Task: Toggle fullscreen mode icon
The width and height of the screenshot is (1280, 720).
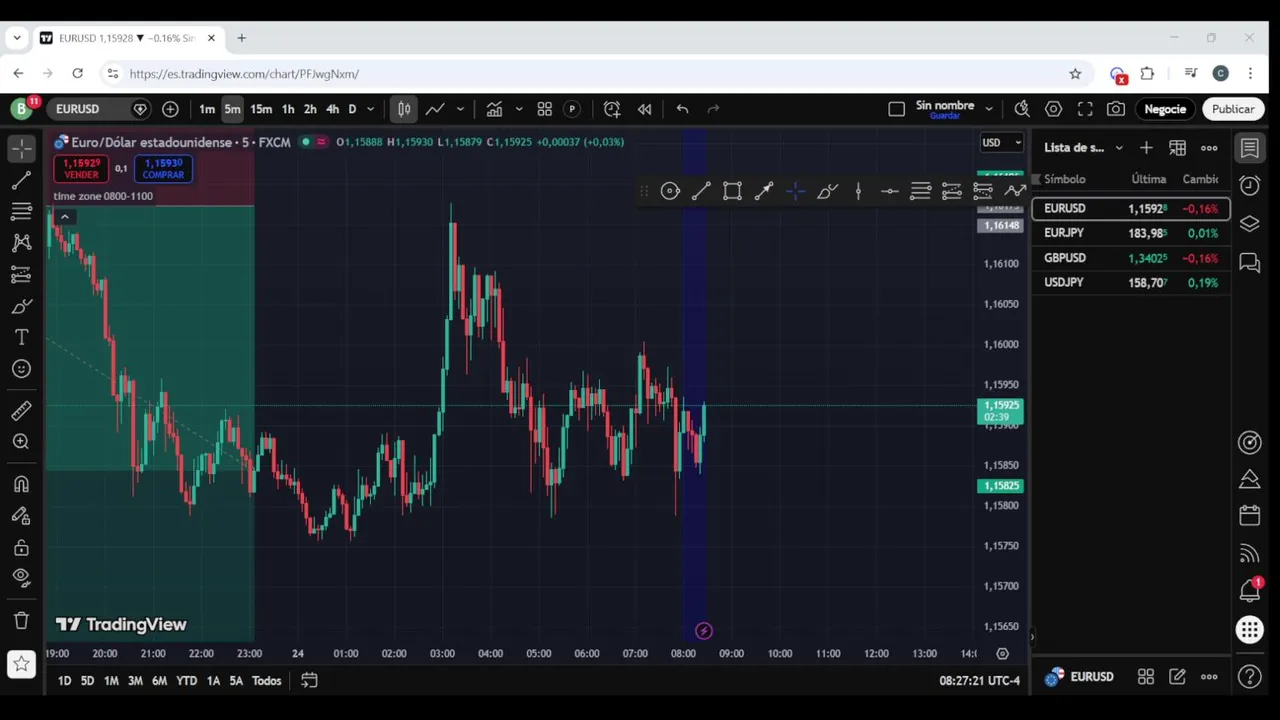Action: 1085,109
